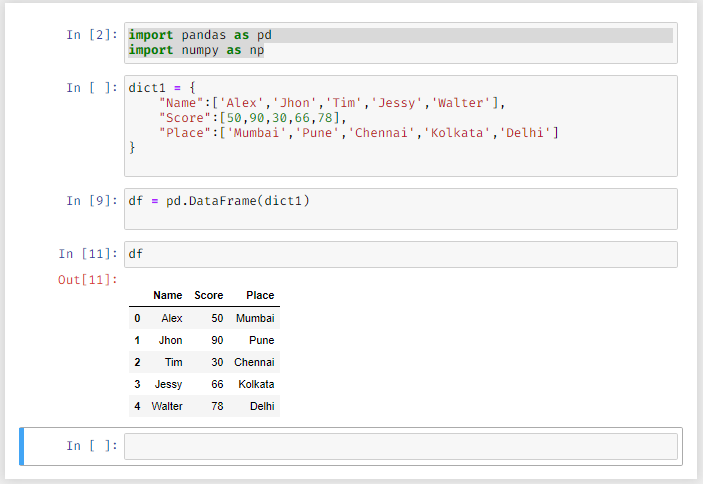Click the score value 66 in the table

coord(217,384)
